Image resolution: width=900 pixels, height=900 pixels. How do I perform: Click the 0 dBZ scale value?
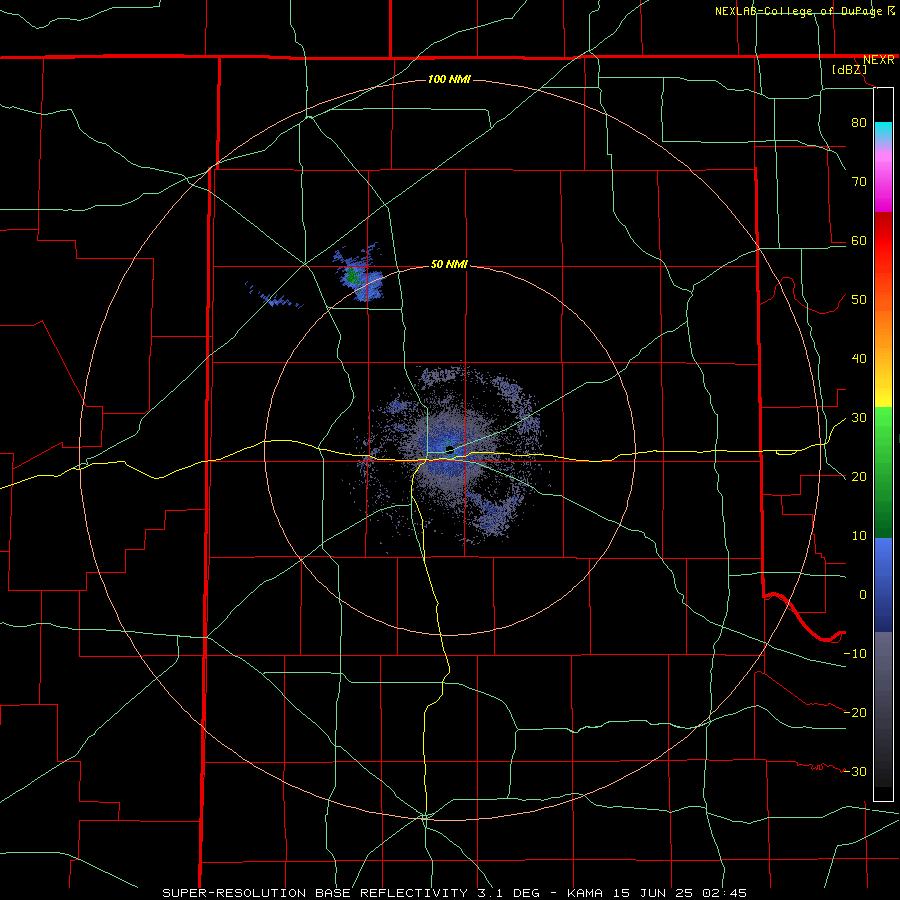863,595
